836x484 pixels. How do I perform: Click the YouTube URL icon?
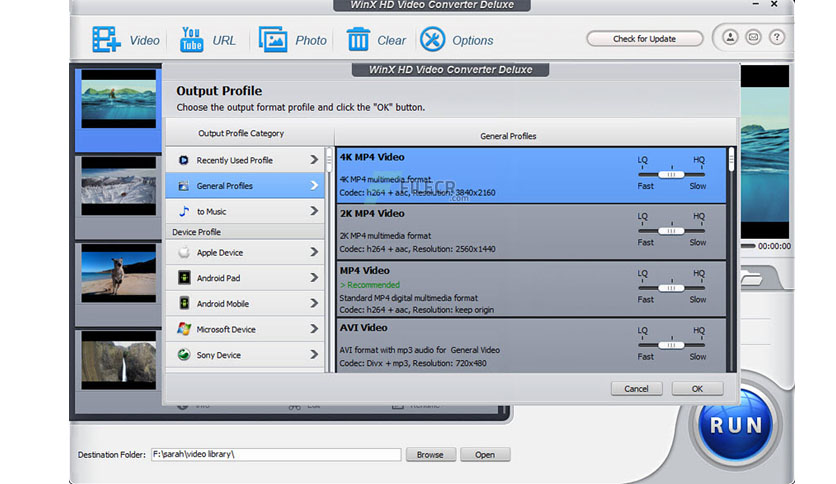tap(191, 39)
